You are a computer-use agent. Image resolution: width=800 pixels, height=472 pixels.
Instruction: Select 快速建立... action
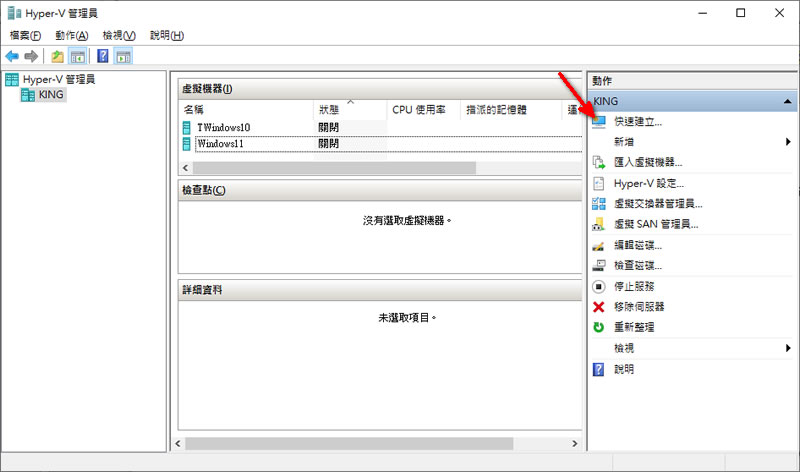click(638, 122)
